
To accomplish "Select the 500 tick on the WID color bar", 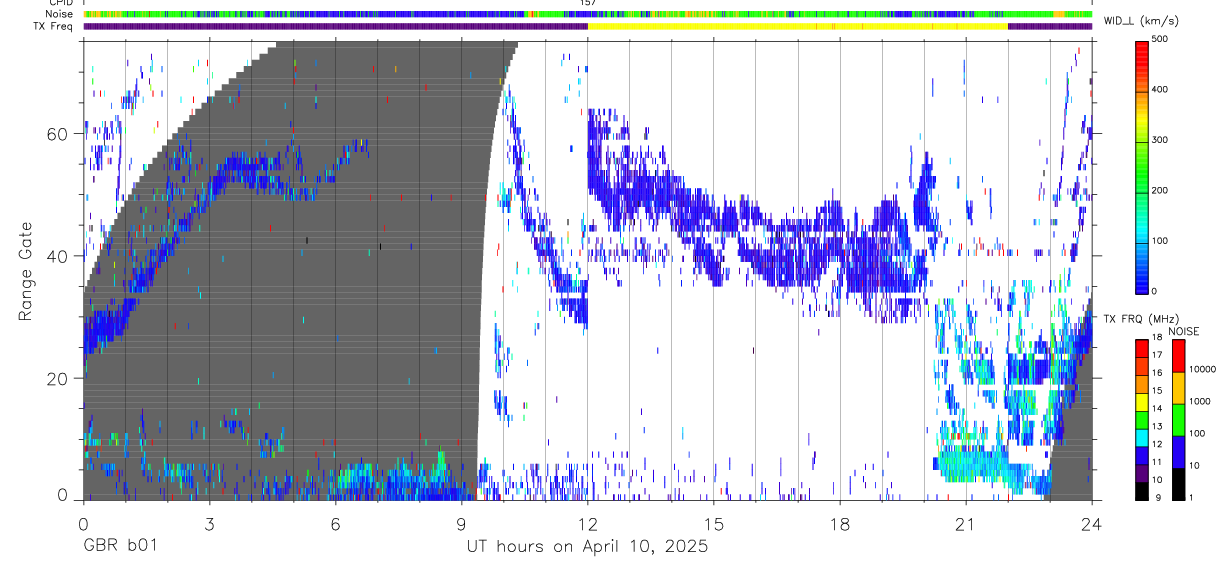I will point(1161,39).
